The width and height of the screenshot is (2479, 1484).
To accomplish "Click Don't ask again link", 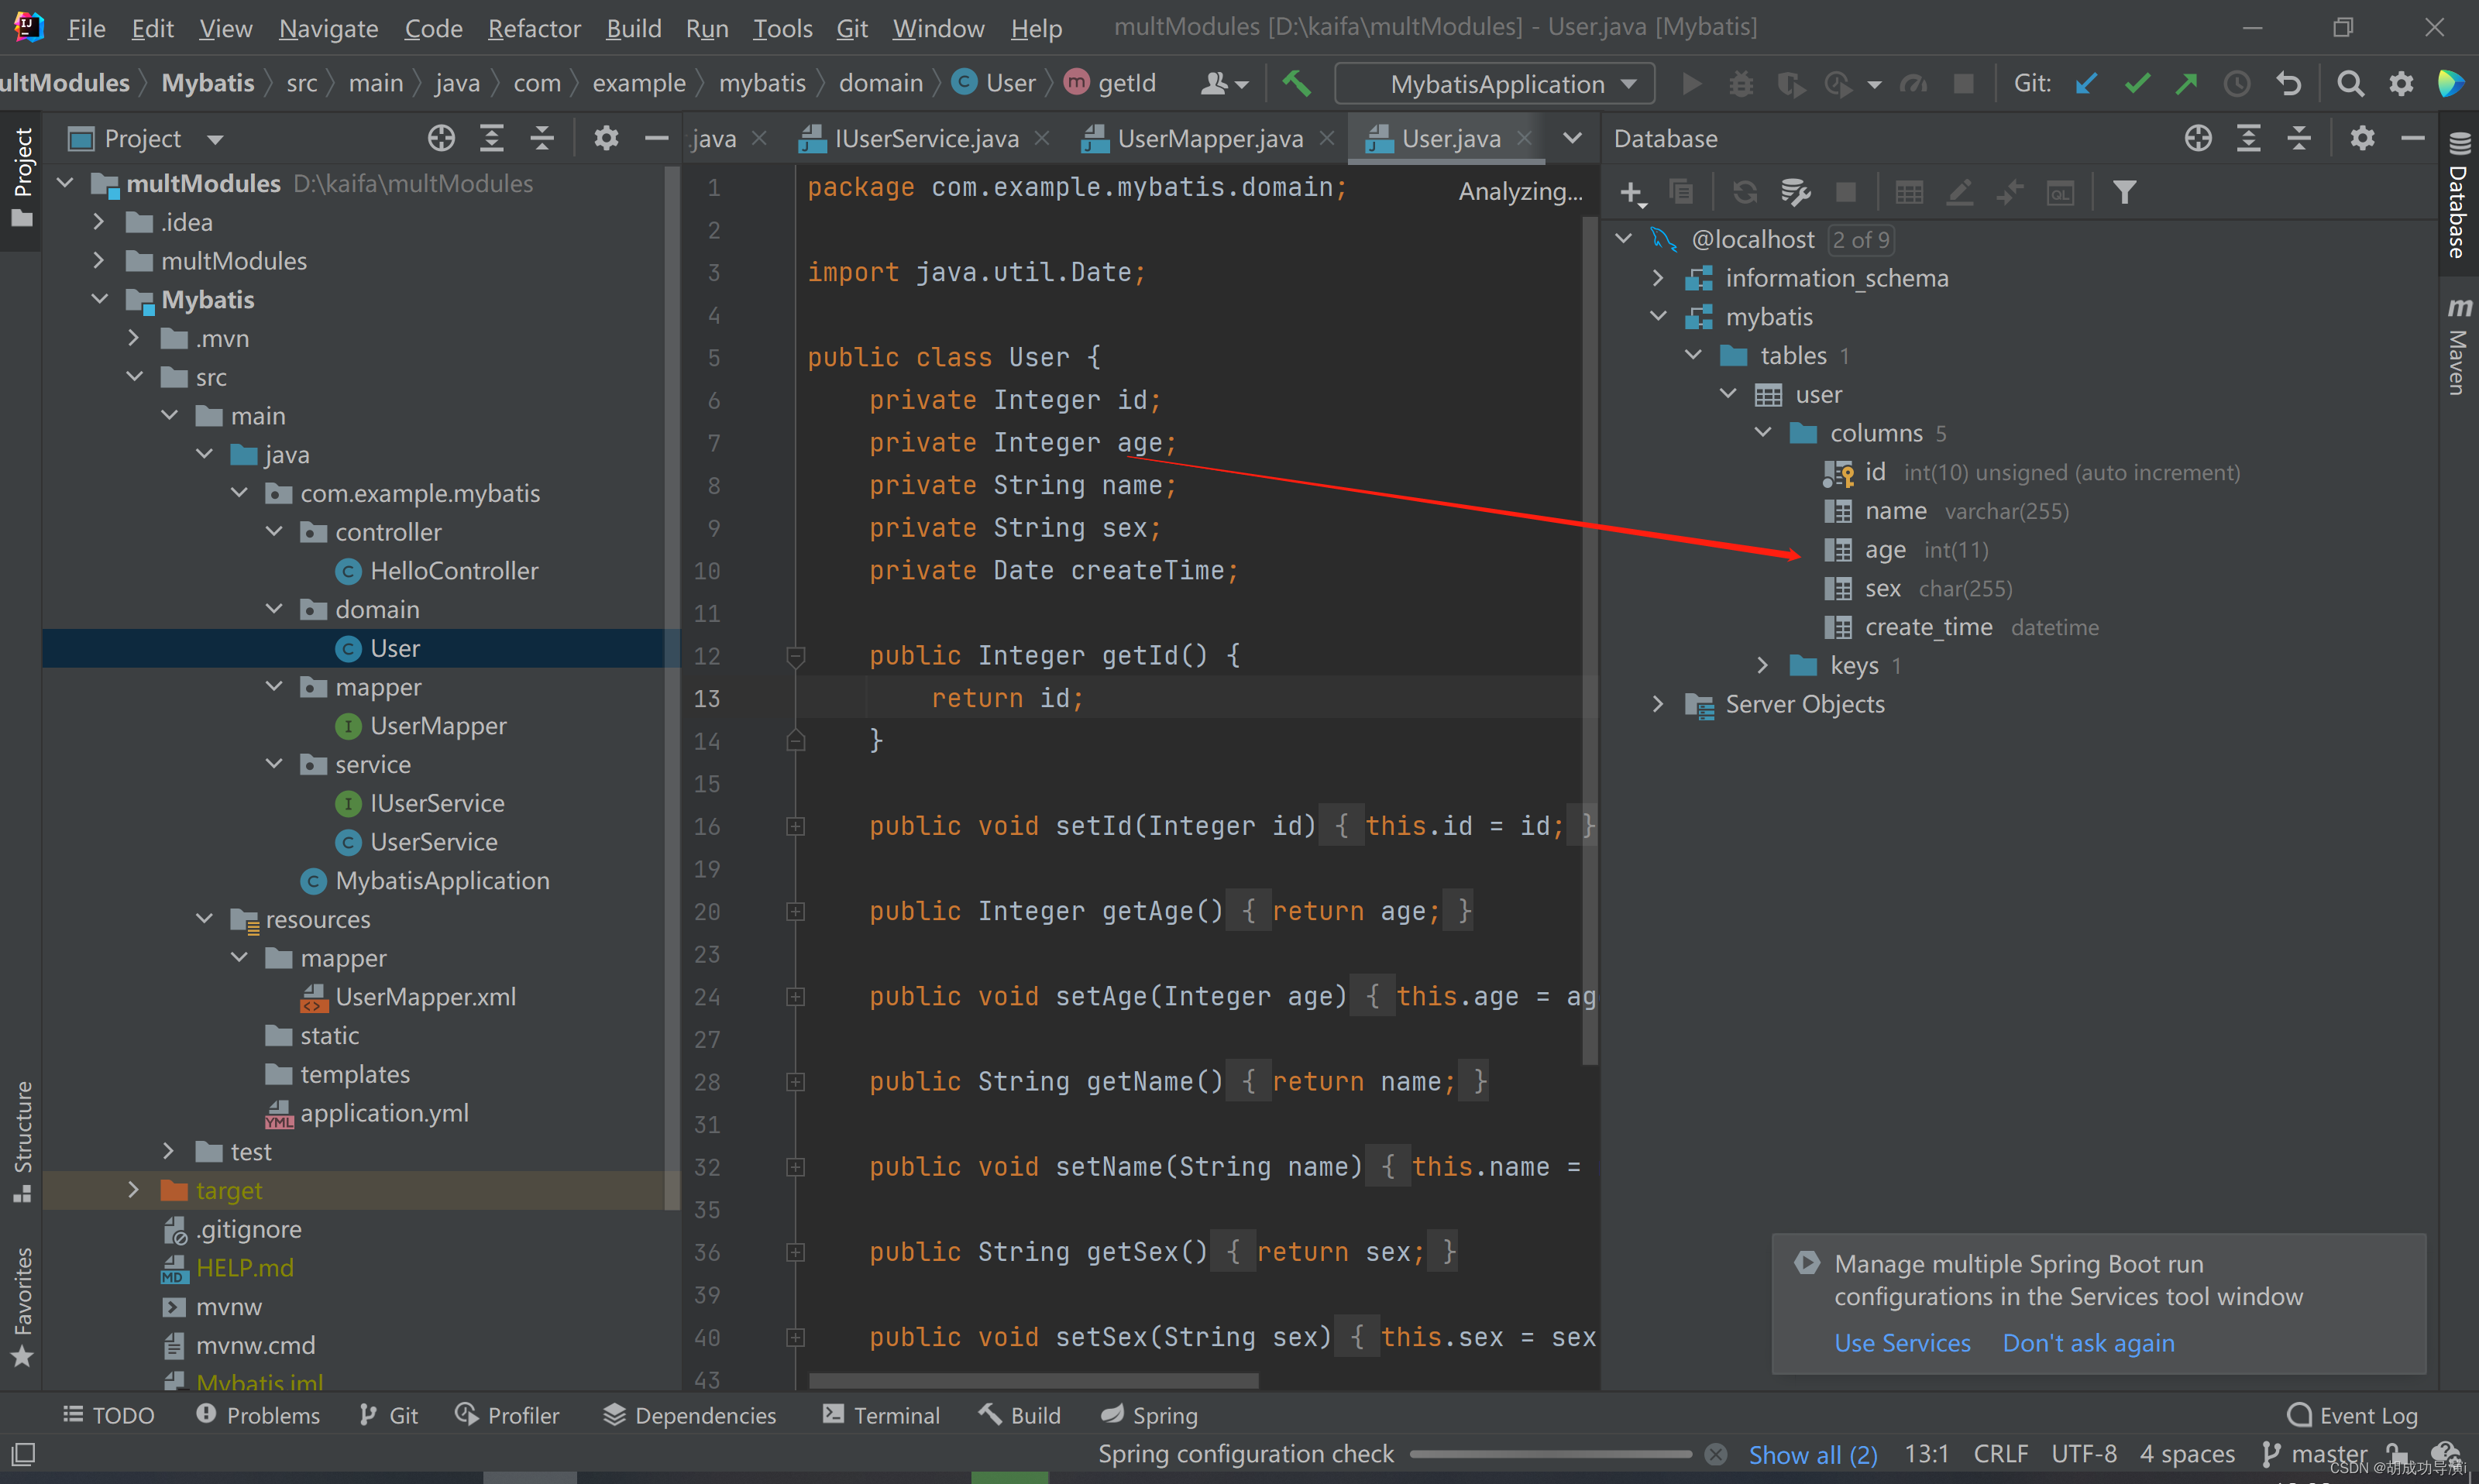I will [x=2088, y=1343].
